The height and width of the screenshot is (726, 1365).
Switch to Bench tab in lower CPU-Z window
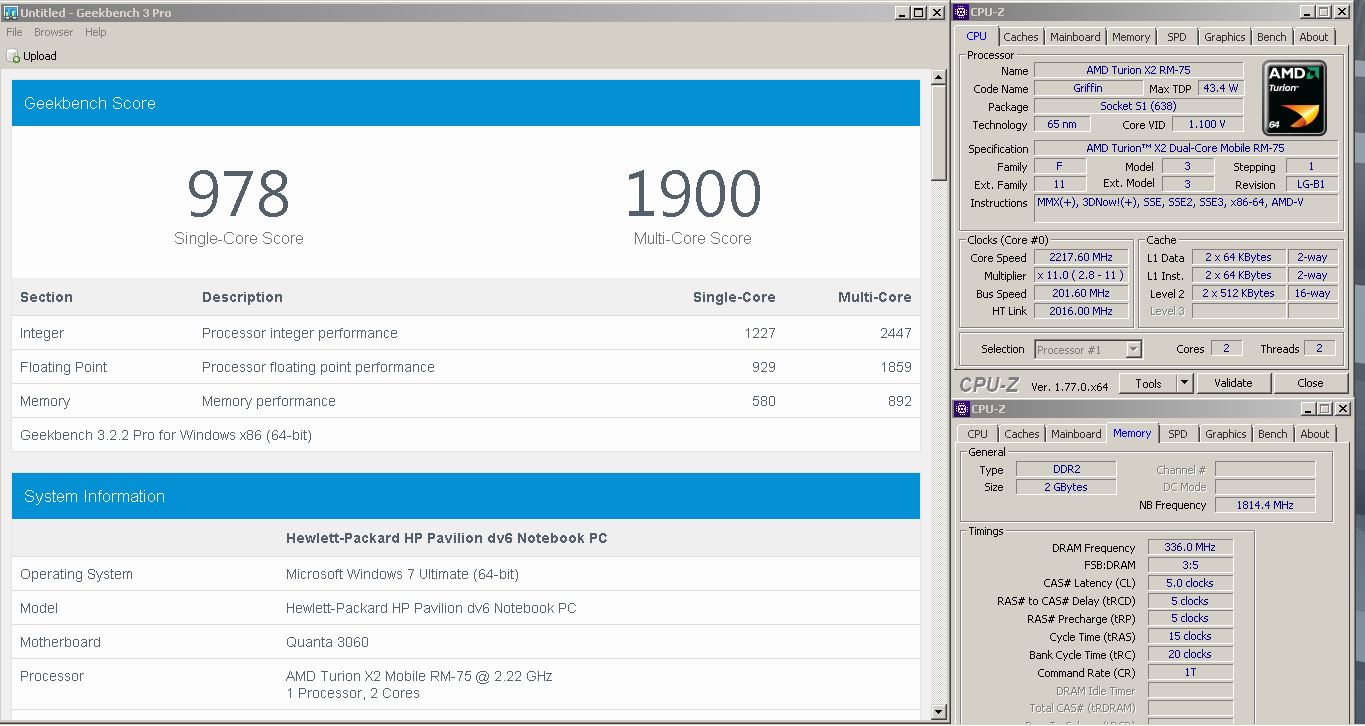[x=1273, y=434]
